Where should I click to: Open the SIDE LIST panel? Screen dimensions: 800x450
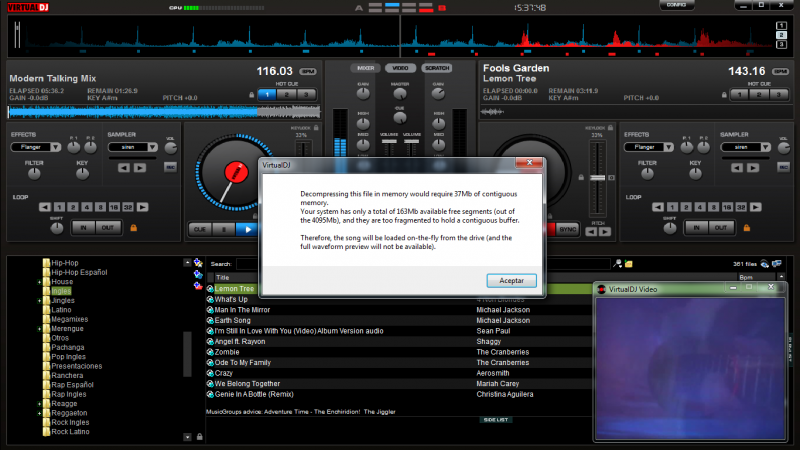[495, 420]
